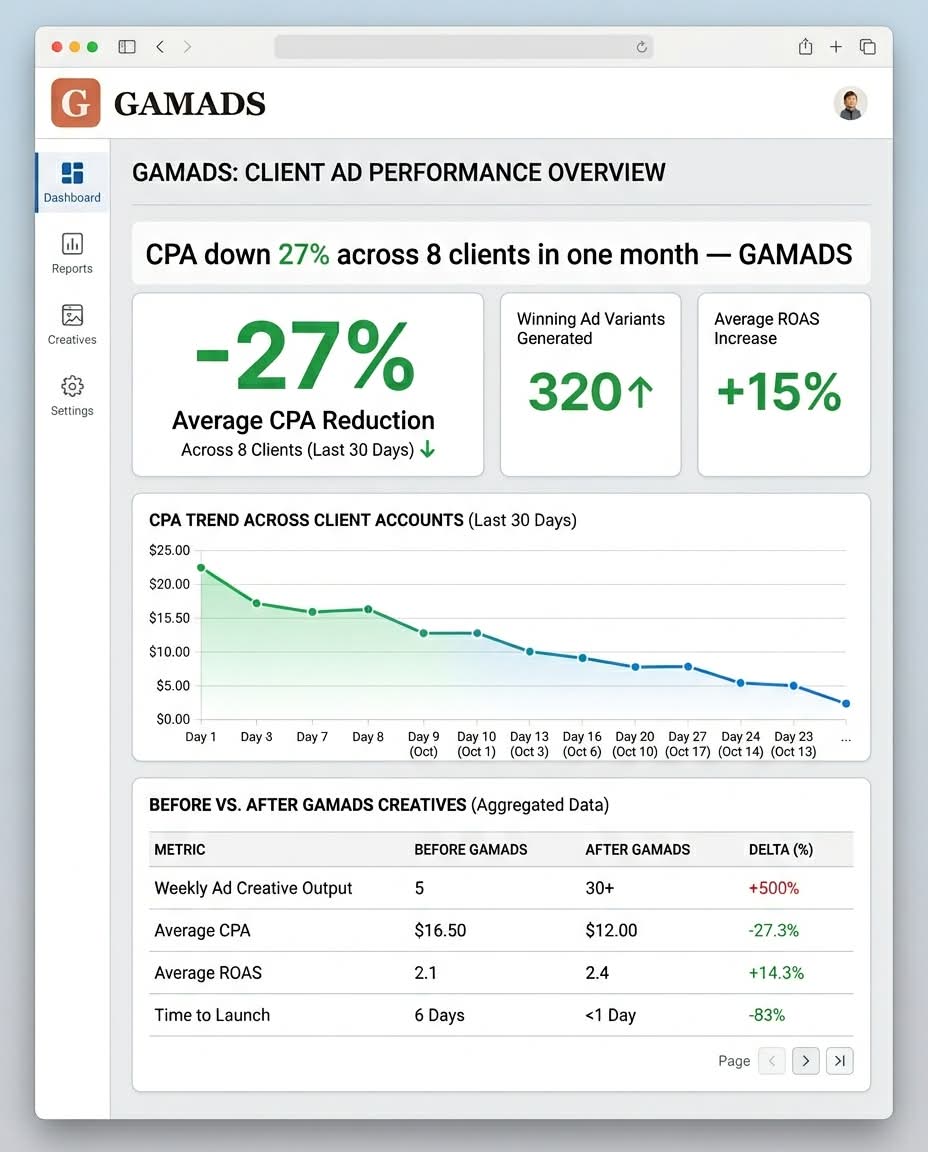Click the Winning Ad Variants Generated card

tap(591, 385)
